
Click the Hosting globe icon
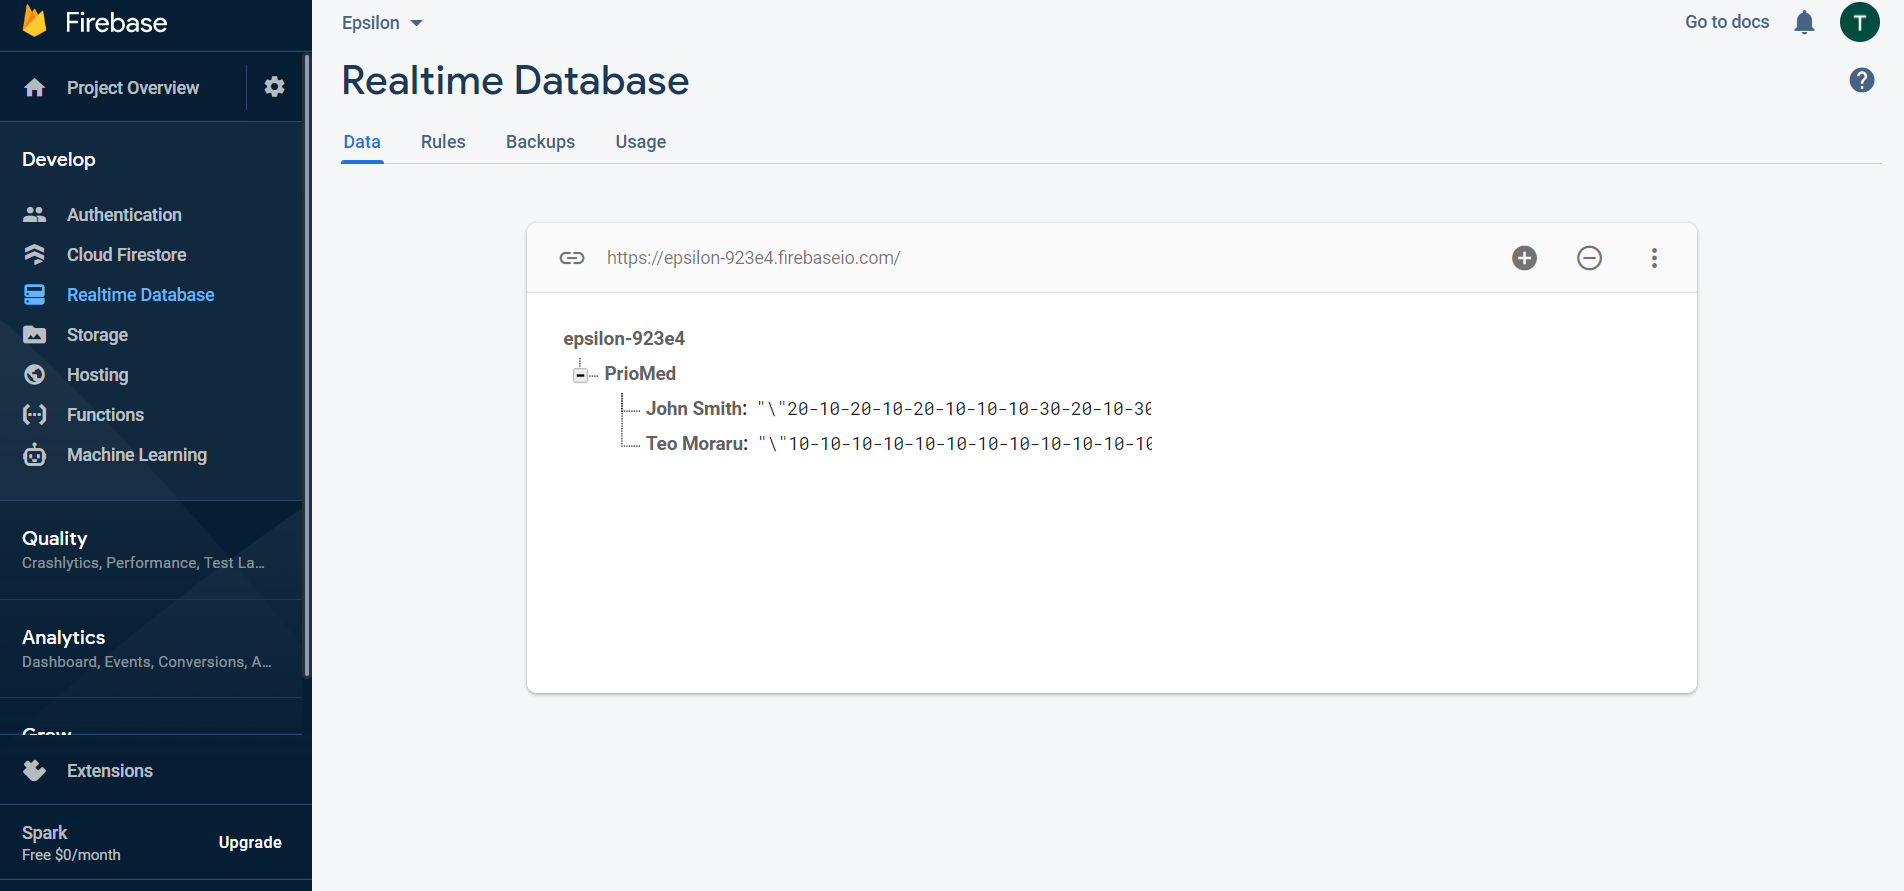click(x=35, y=374)
